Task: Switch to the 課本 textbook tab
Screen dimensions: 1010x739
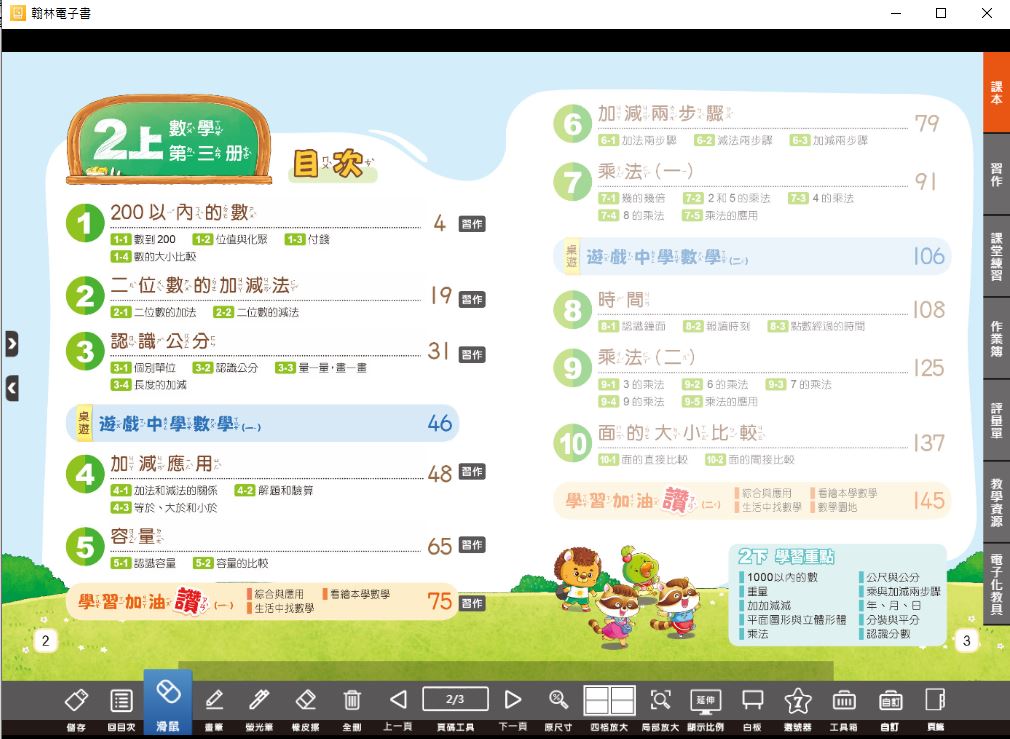Action: coord(996,93)
